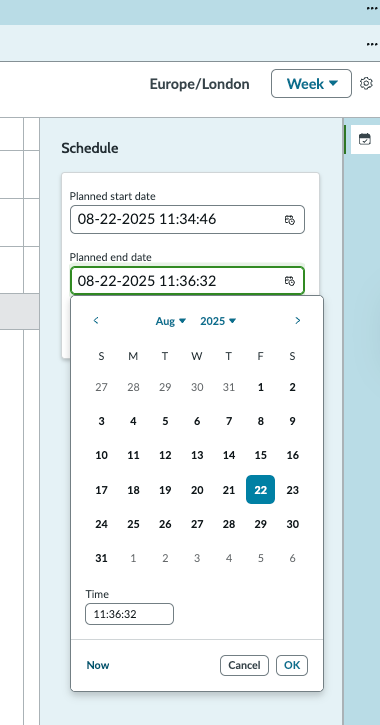Go to previous month arrow
Image resolution: width=380 pixels, height=725 pixels.
tap(96, 320)
